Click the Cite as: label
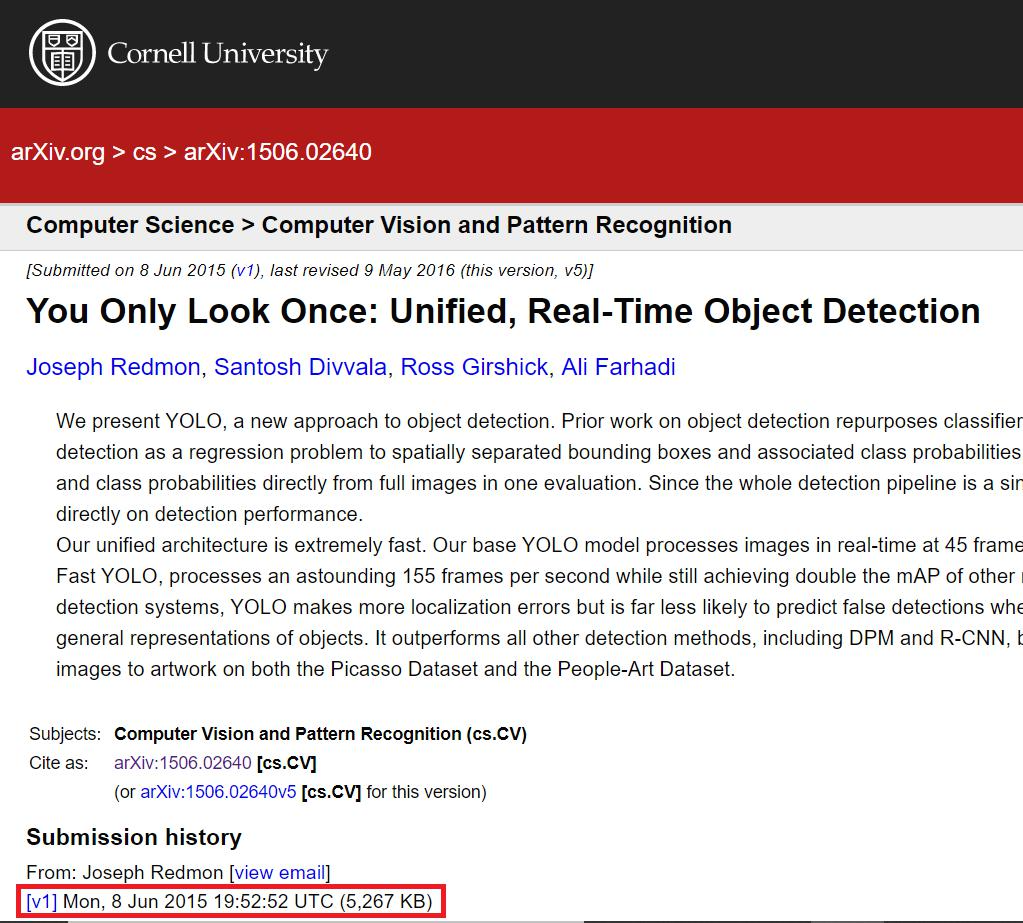The width and height of the screenshot is (1023, 923). [x=59, y=763]
